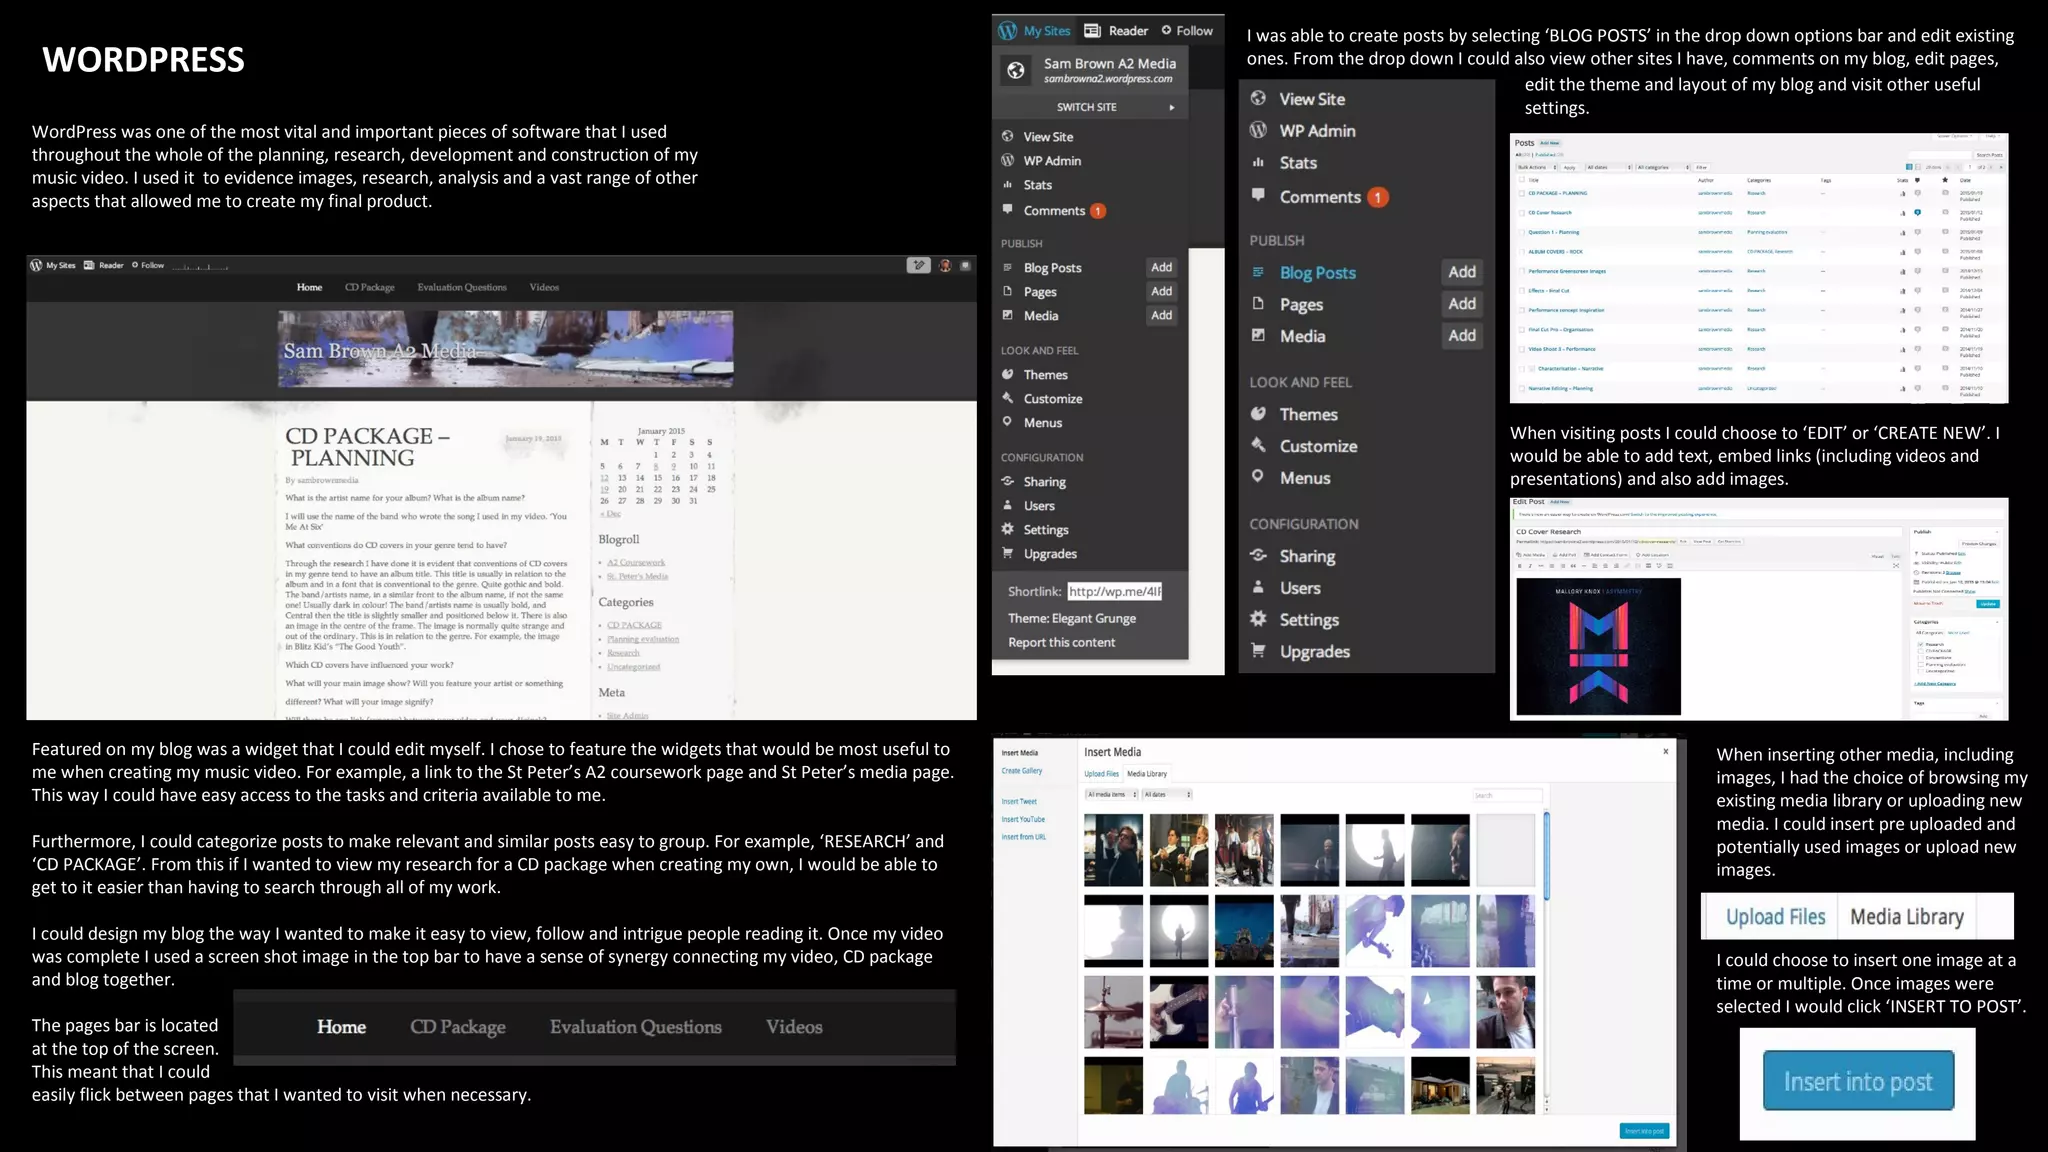
Task: Click the Research category link on the blog
Action: [x=623, y=653]
